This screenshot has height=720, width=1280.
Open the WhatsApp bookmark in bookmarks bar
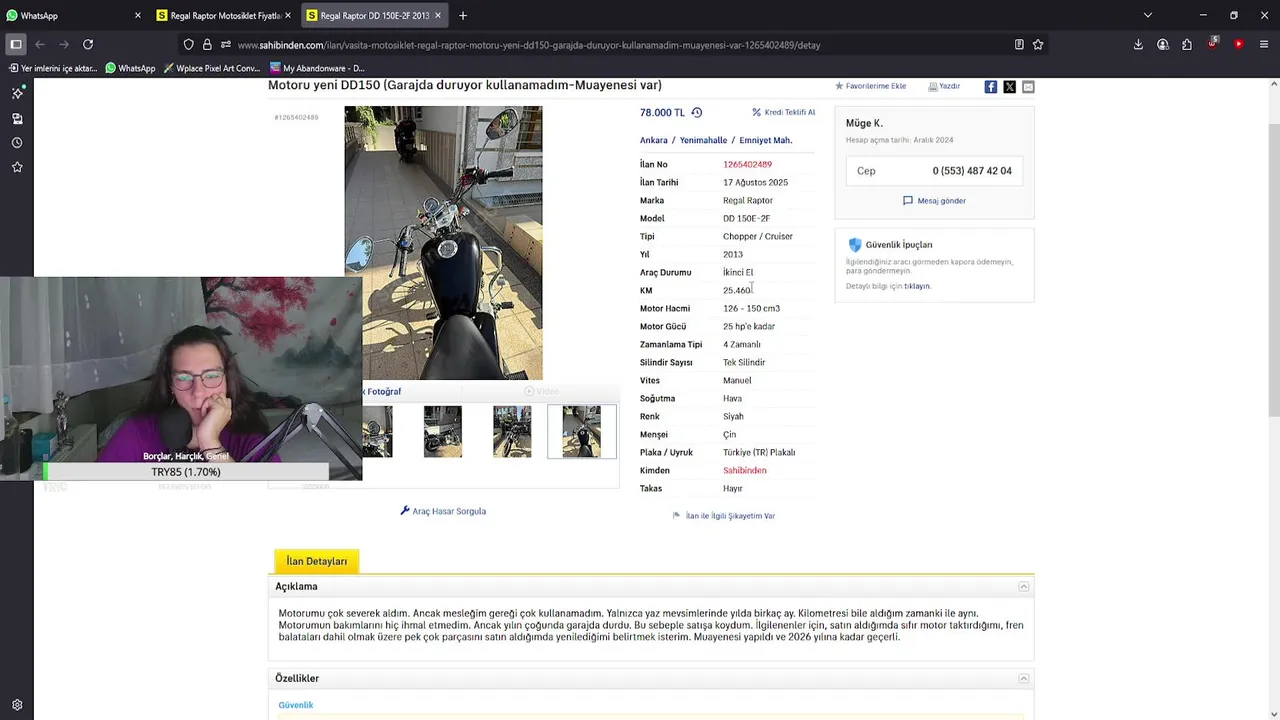130,68
